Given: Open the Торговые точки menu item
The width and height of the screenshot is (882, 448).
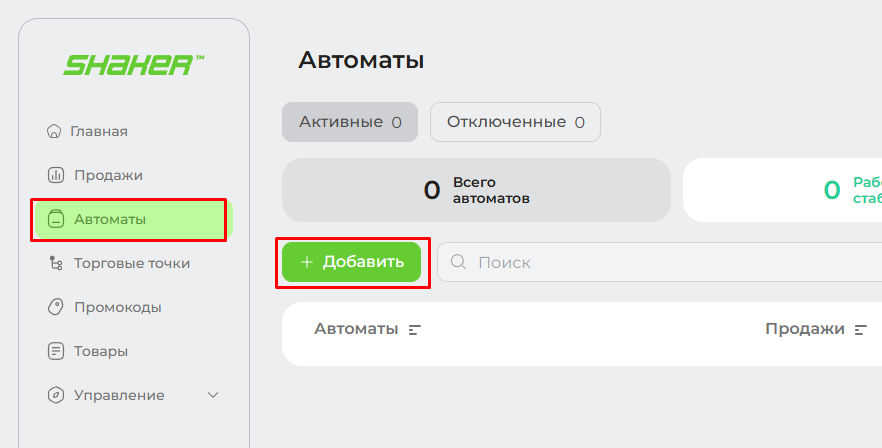Looking at the screenshot, I should (x=132, y=263).
